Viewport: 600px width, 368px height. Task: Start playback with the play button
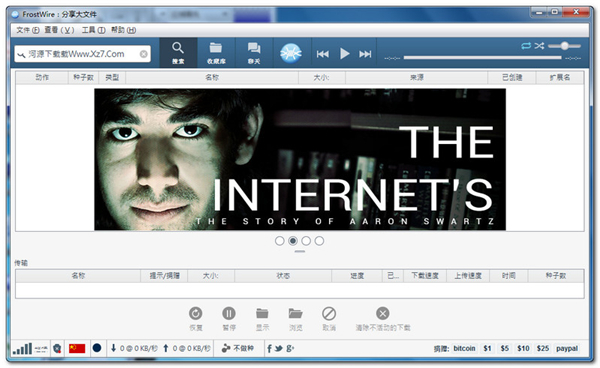(x=344, y=54)
